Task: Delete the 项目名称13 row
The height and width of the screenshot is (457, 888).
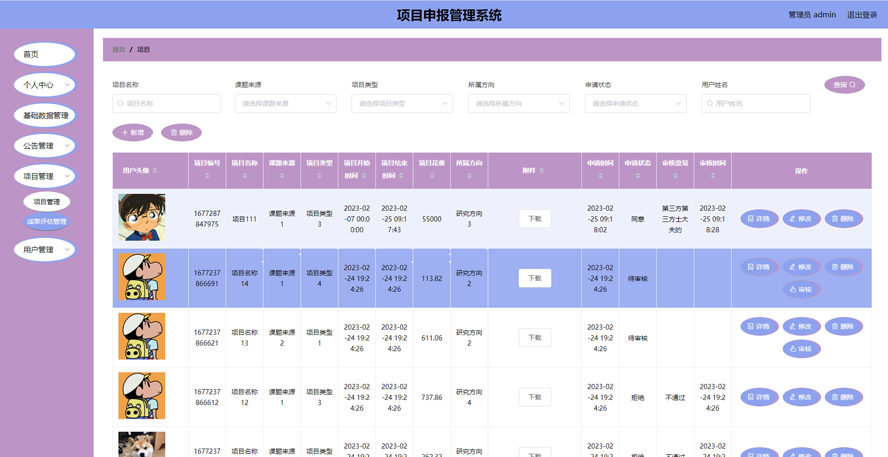Action: tap(843, 326)
